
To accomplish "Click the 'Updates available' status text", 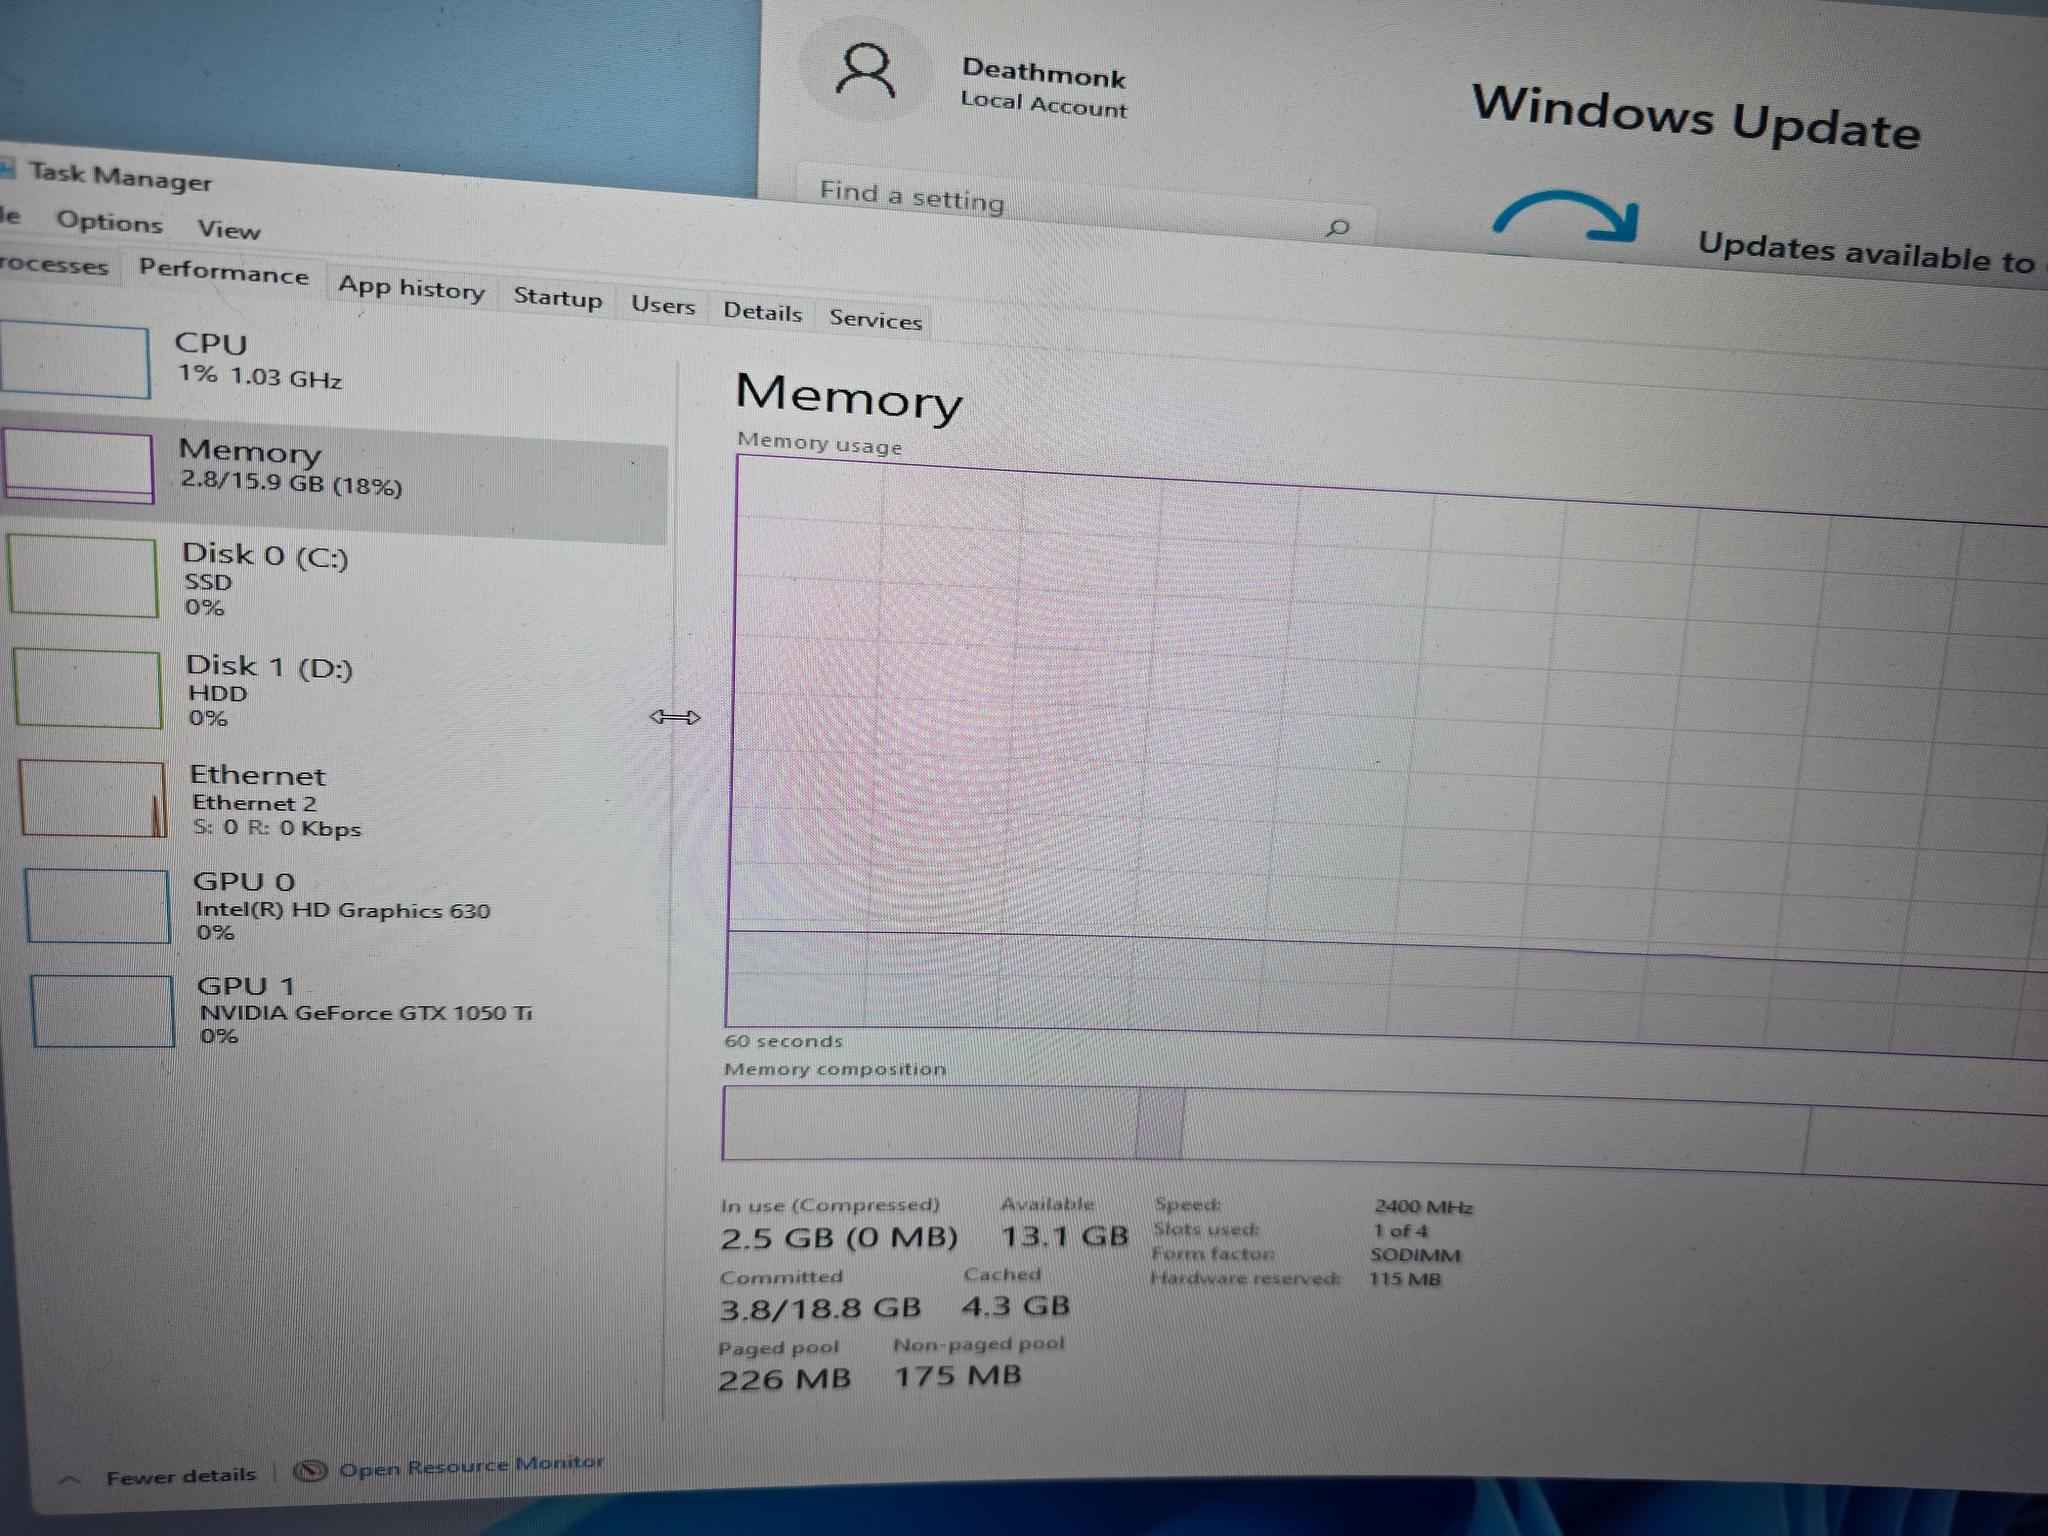I will click(1866, 252).
